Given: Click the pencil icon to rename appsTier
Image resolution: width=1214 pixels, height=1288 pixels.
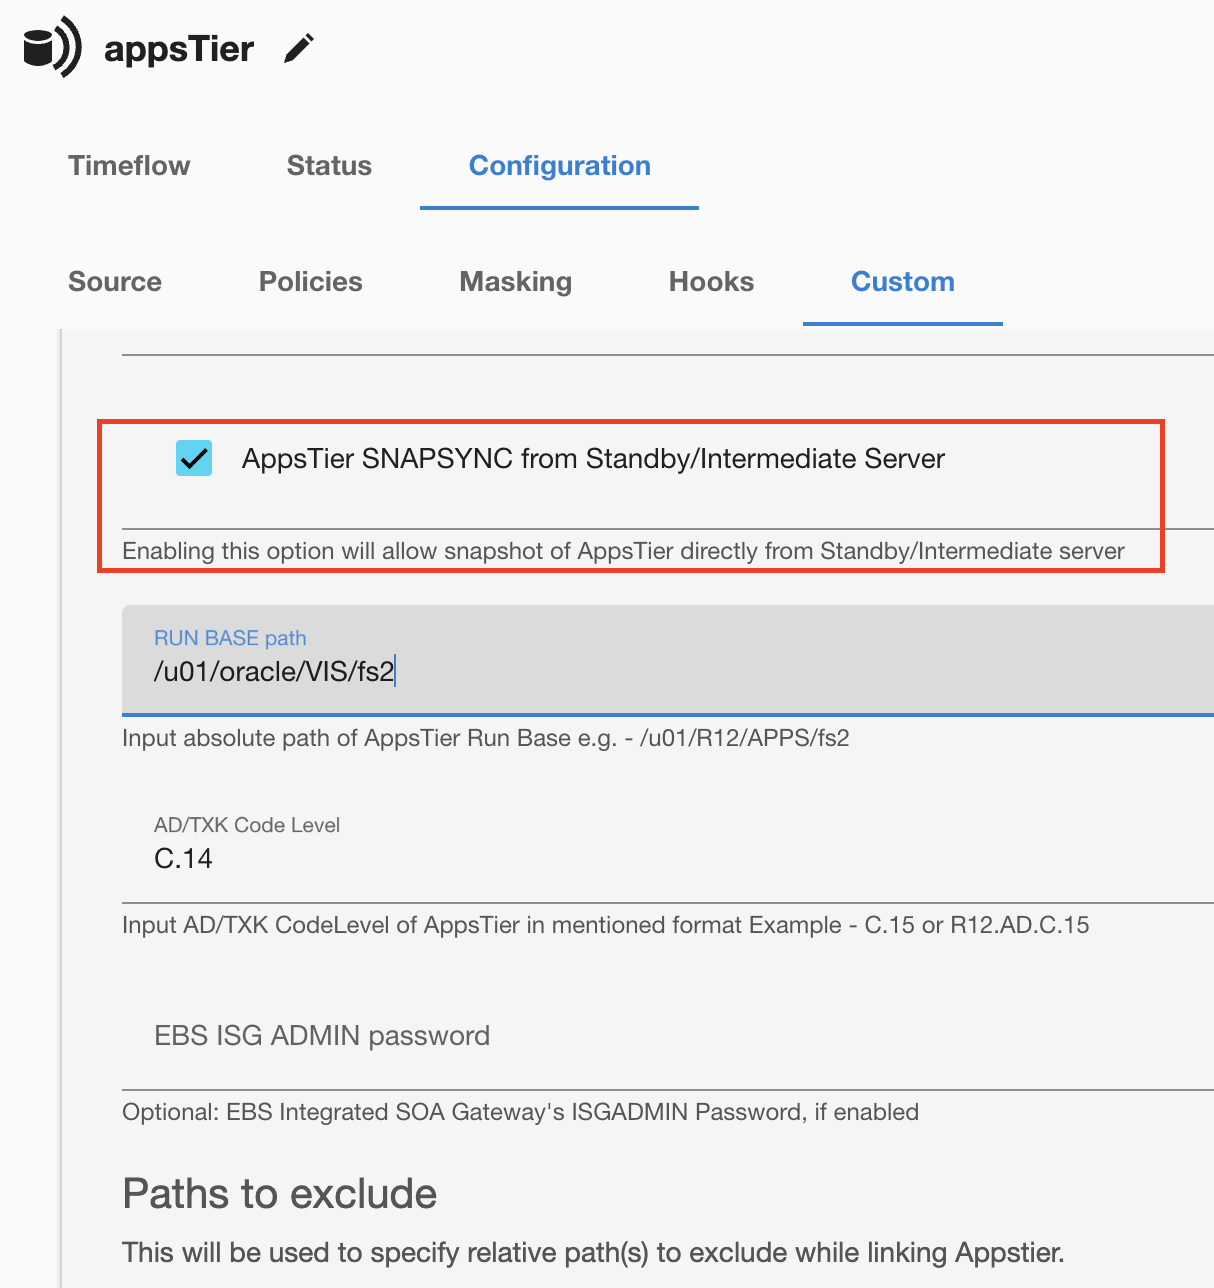Looking at the screenshot, I should (x=299, y=48).
